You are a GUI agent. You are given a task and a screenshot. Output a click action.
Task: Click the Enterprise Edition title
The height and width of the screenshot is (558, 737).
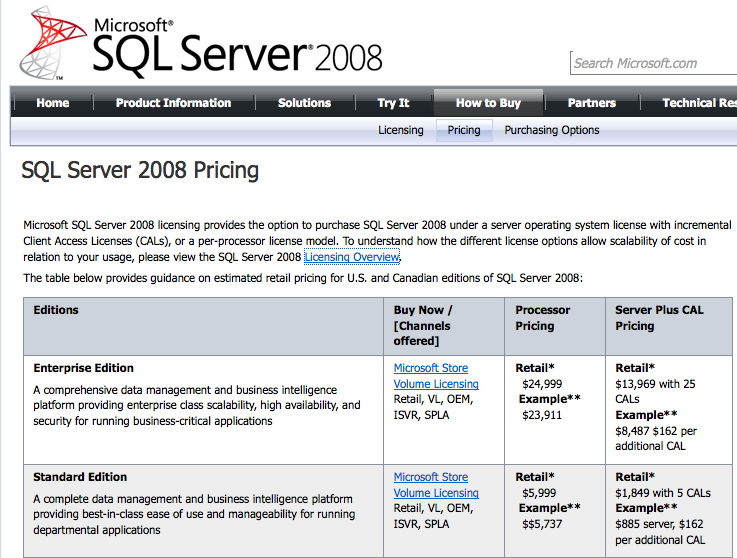[84, 368]
